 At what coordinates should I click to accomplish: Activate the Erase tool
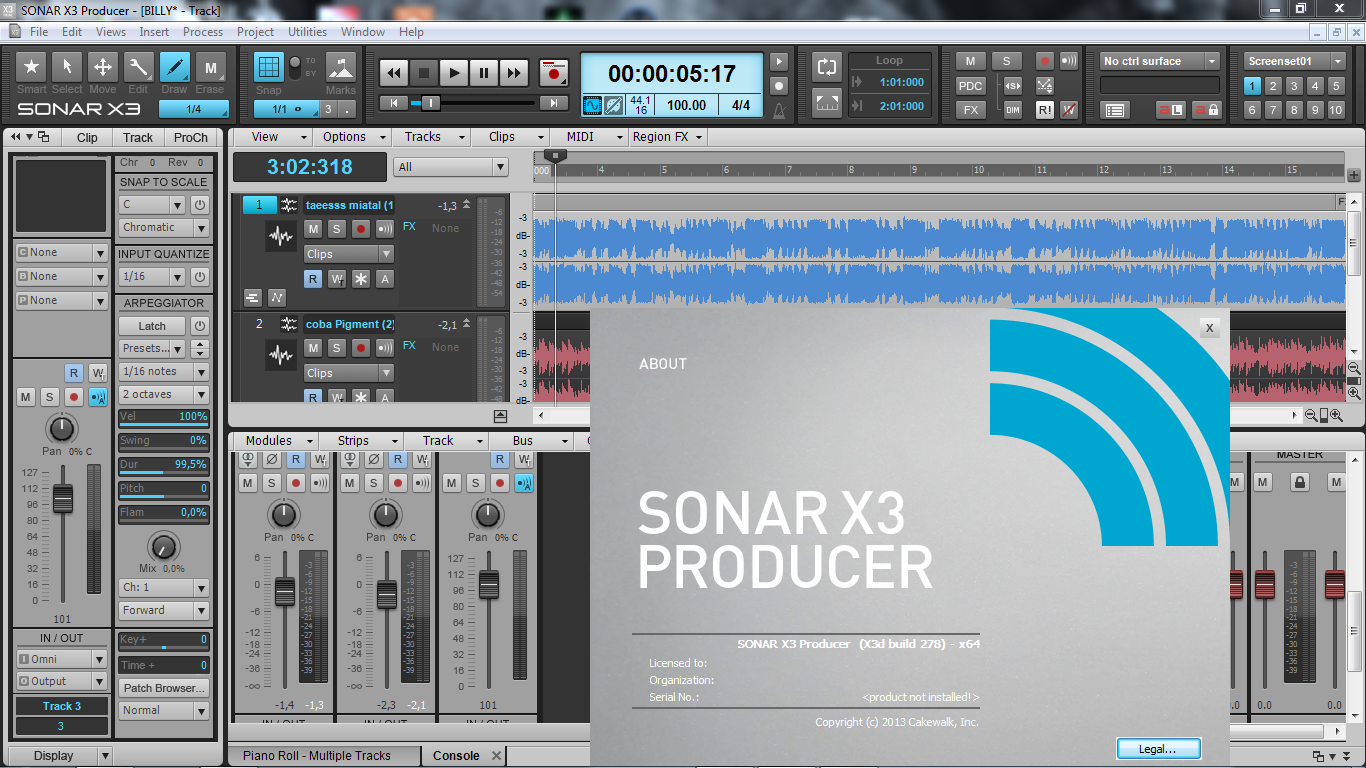pos(210,68)
